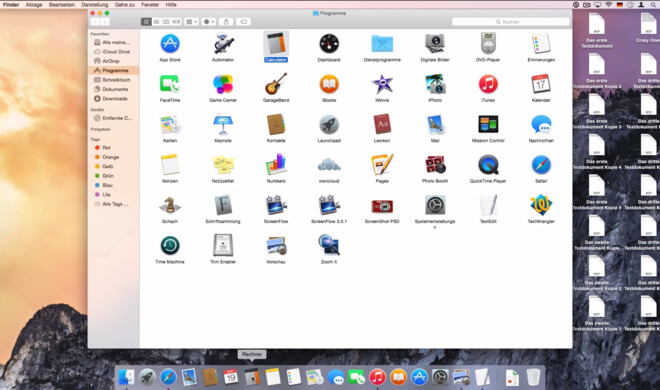Click the Suchen search field
This screenshot has height=390, width=660.
pos(510,21)
